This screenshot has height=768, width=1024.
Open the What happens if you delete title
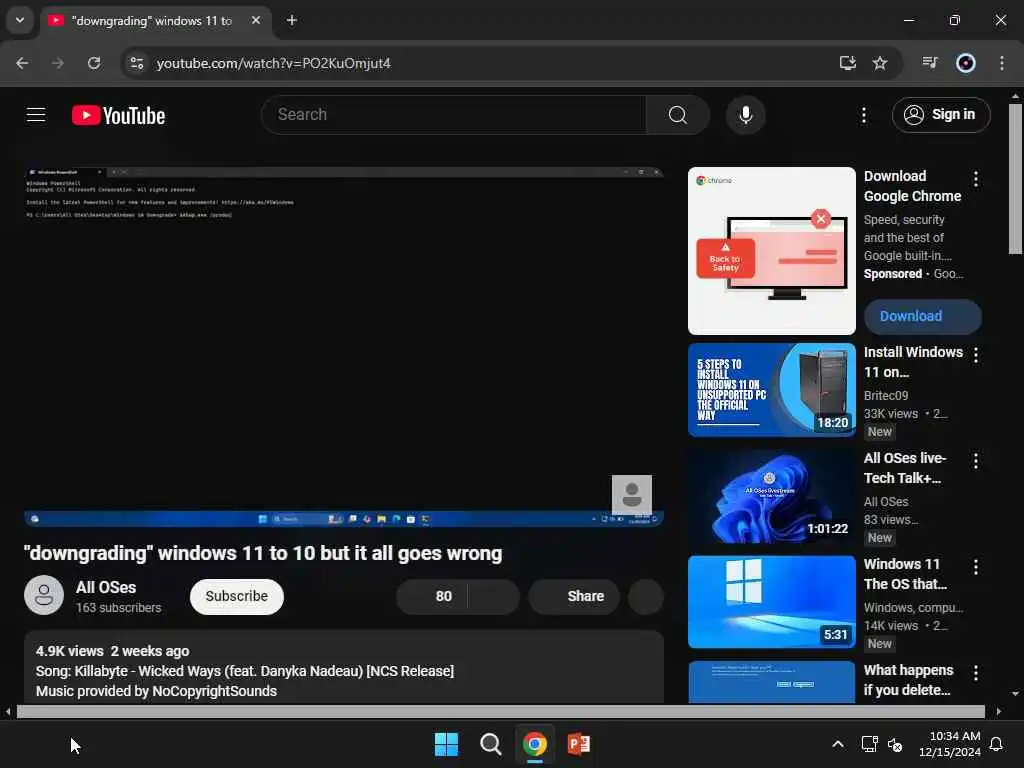(x=908, y=680)
